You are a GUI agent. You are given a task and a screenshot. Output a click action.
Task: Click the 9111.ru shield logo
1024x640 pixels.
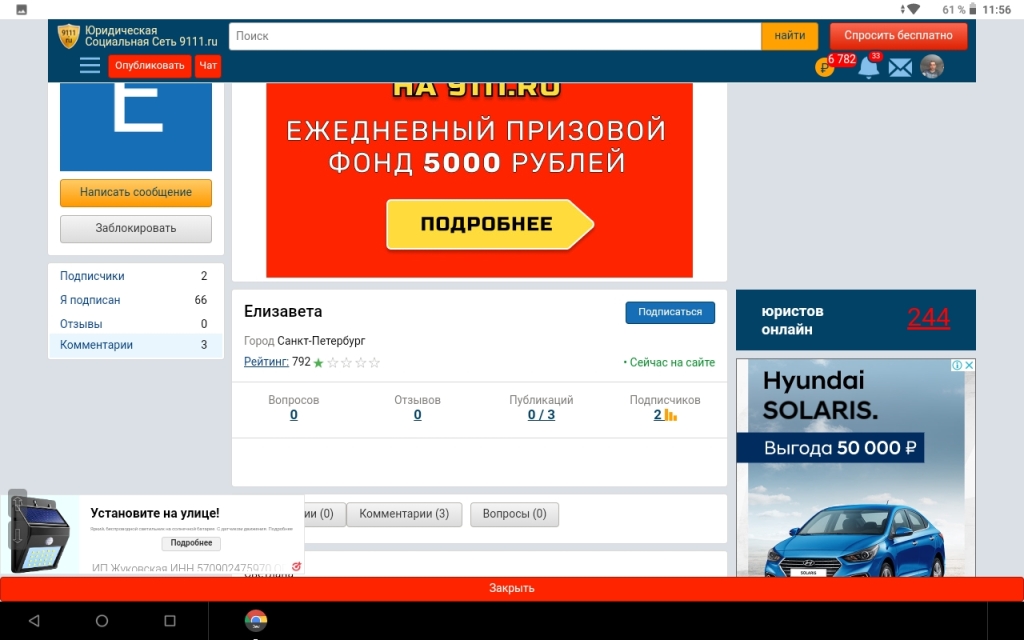coord(69,36)
